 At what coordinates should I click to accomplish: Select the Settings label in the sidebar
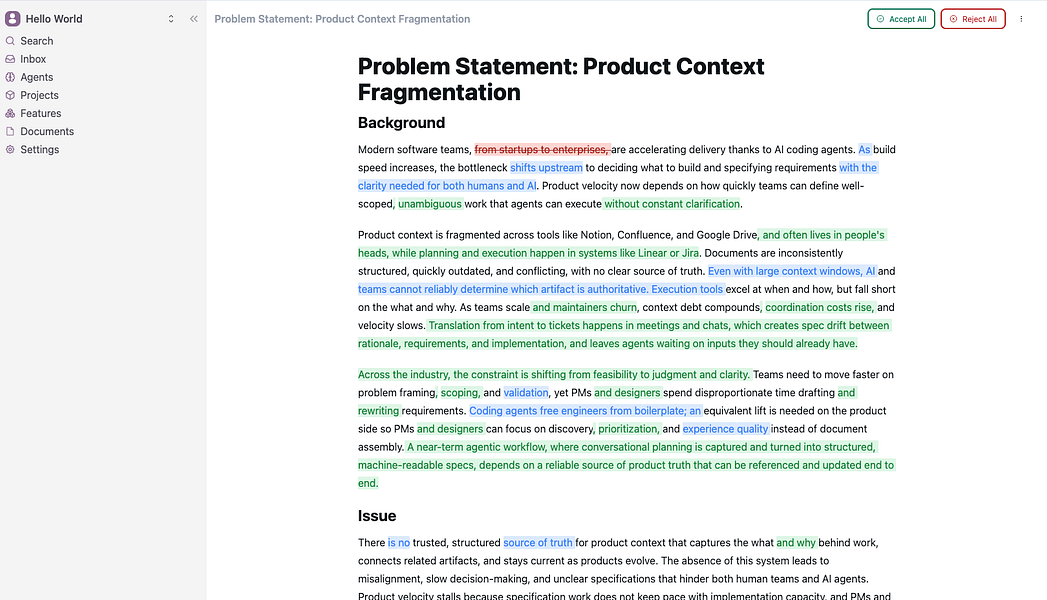(x=38, y=149)
